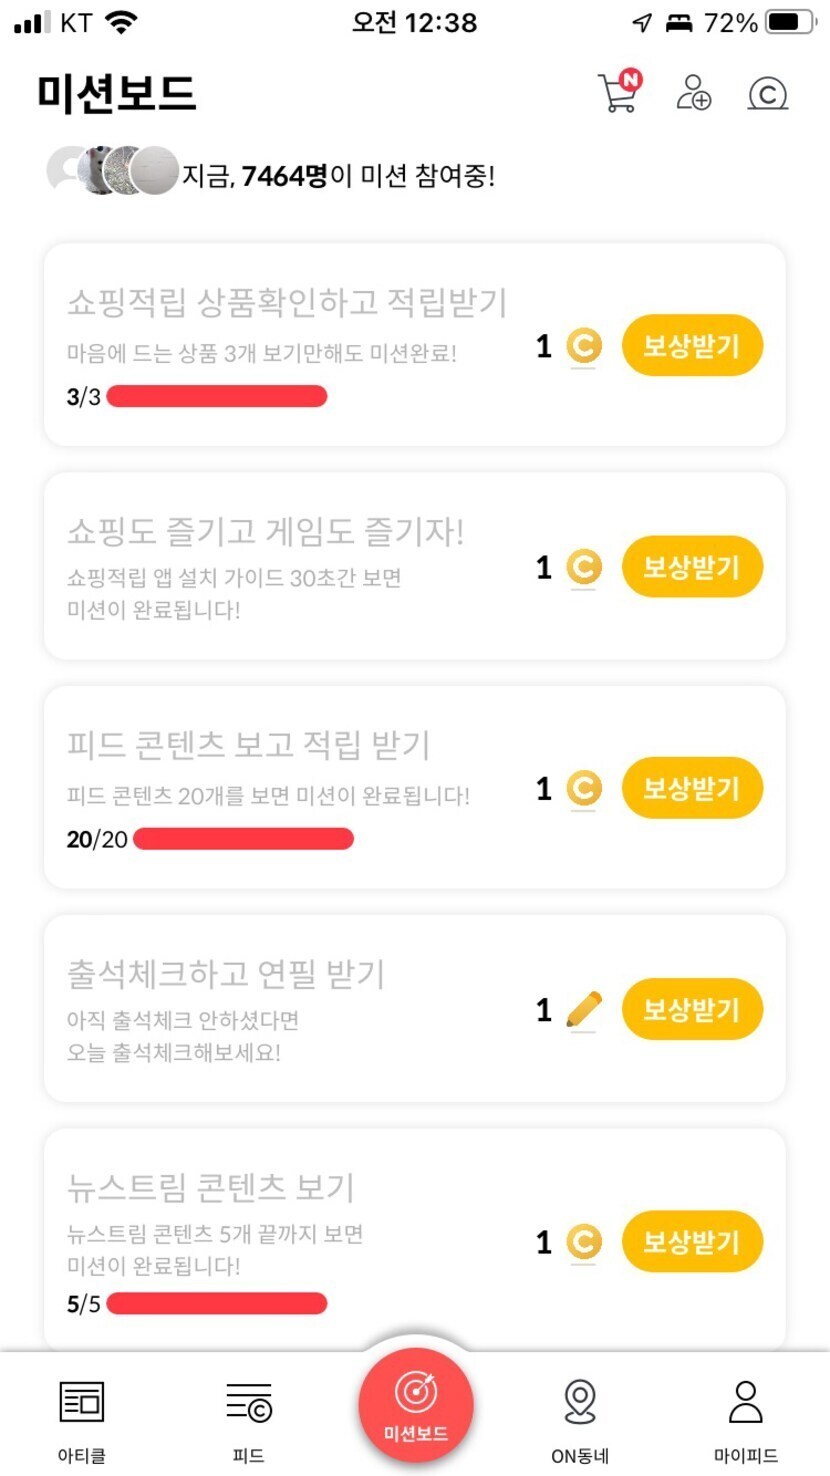Tap the participant avatars thumbnail group
The height and width of the screenshot is (1476, 830).
[x=112, y=171]
